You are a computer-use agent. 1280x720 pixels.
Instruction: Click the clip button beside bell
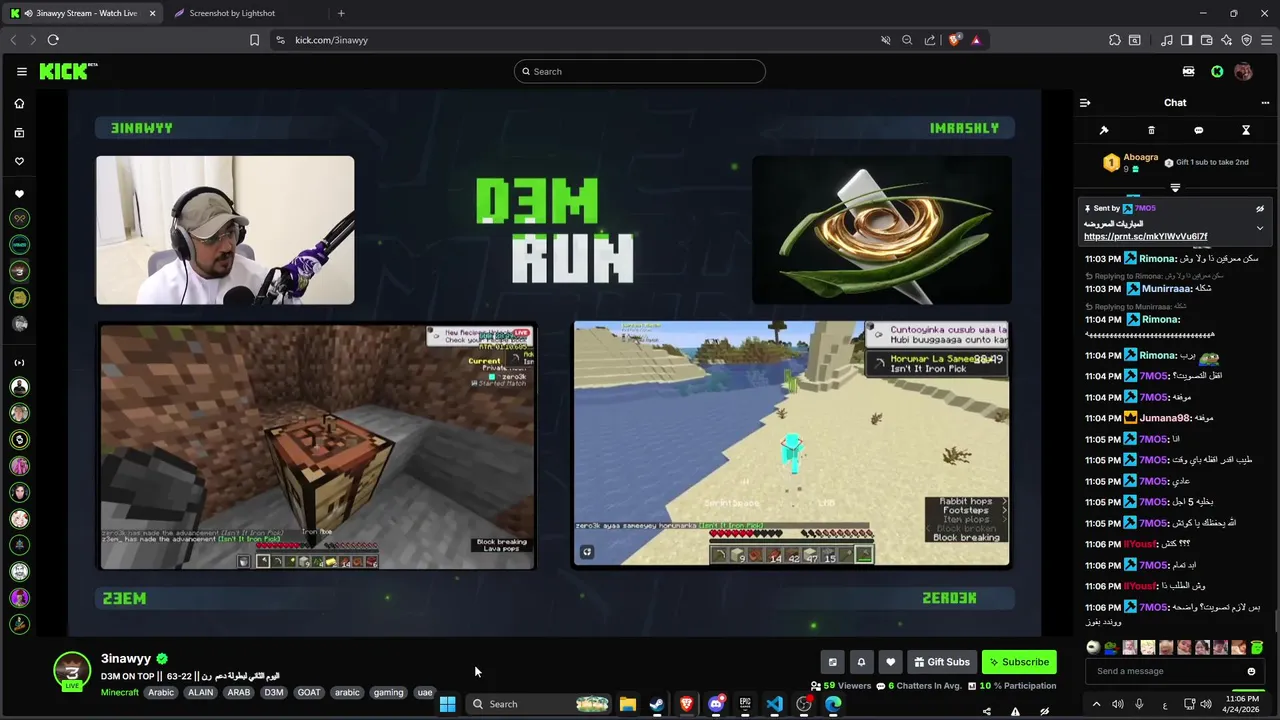click(832, 662)
